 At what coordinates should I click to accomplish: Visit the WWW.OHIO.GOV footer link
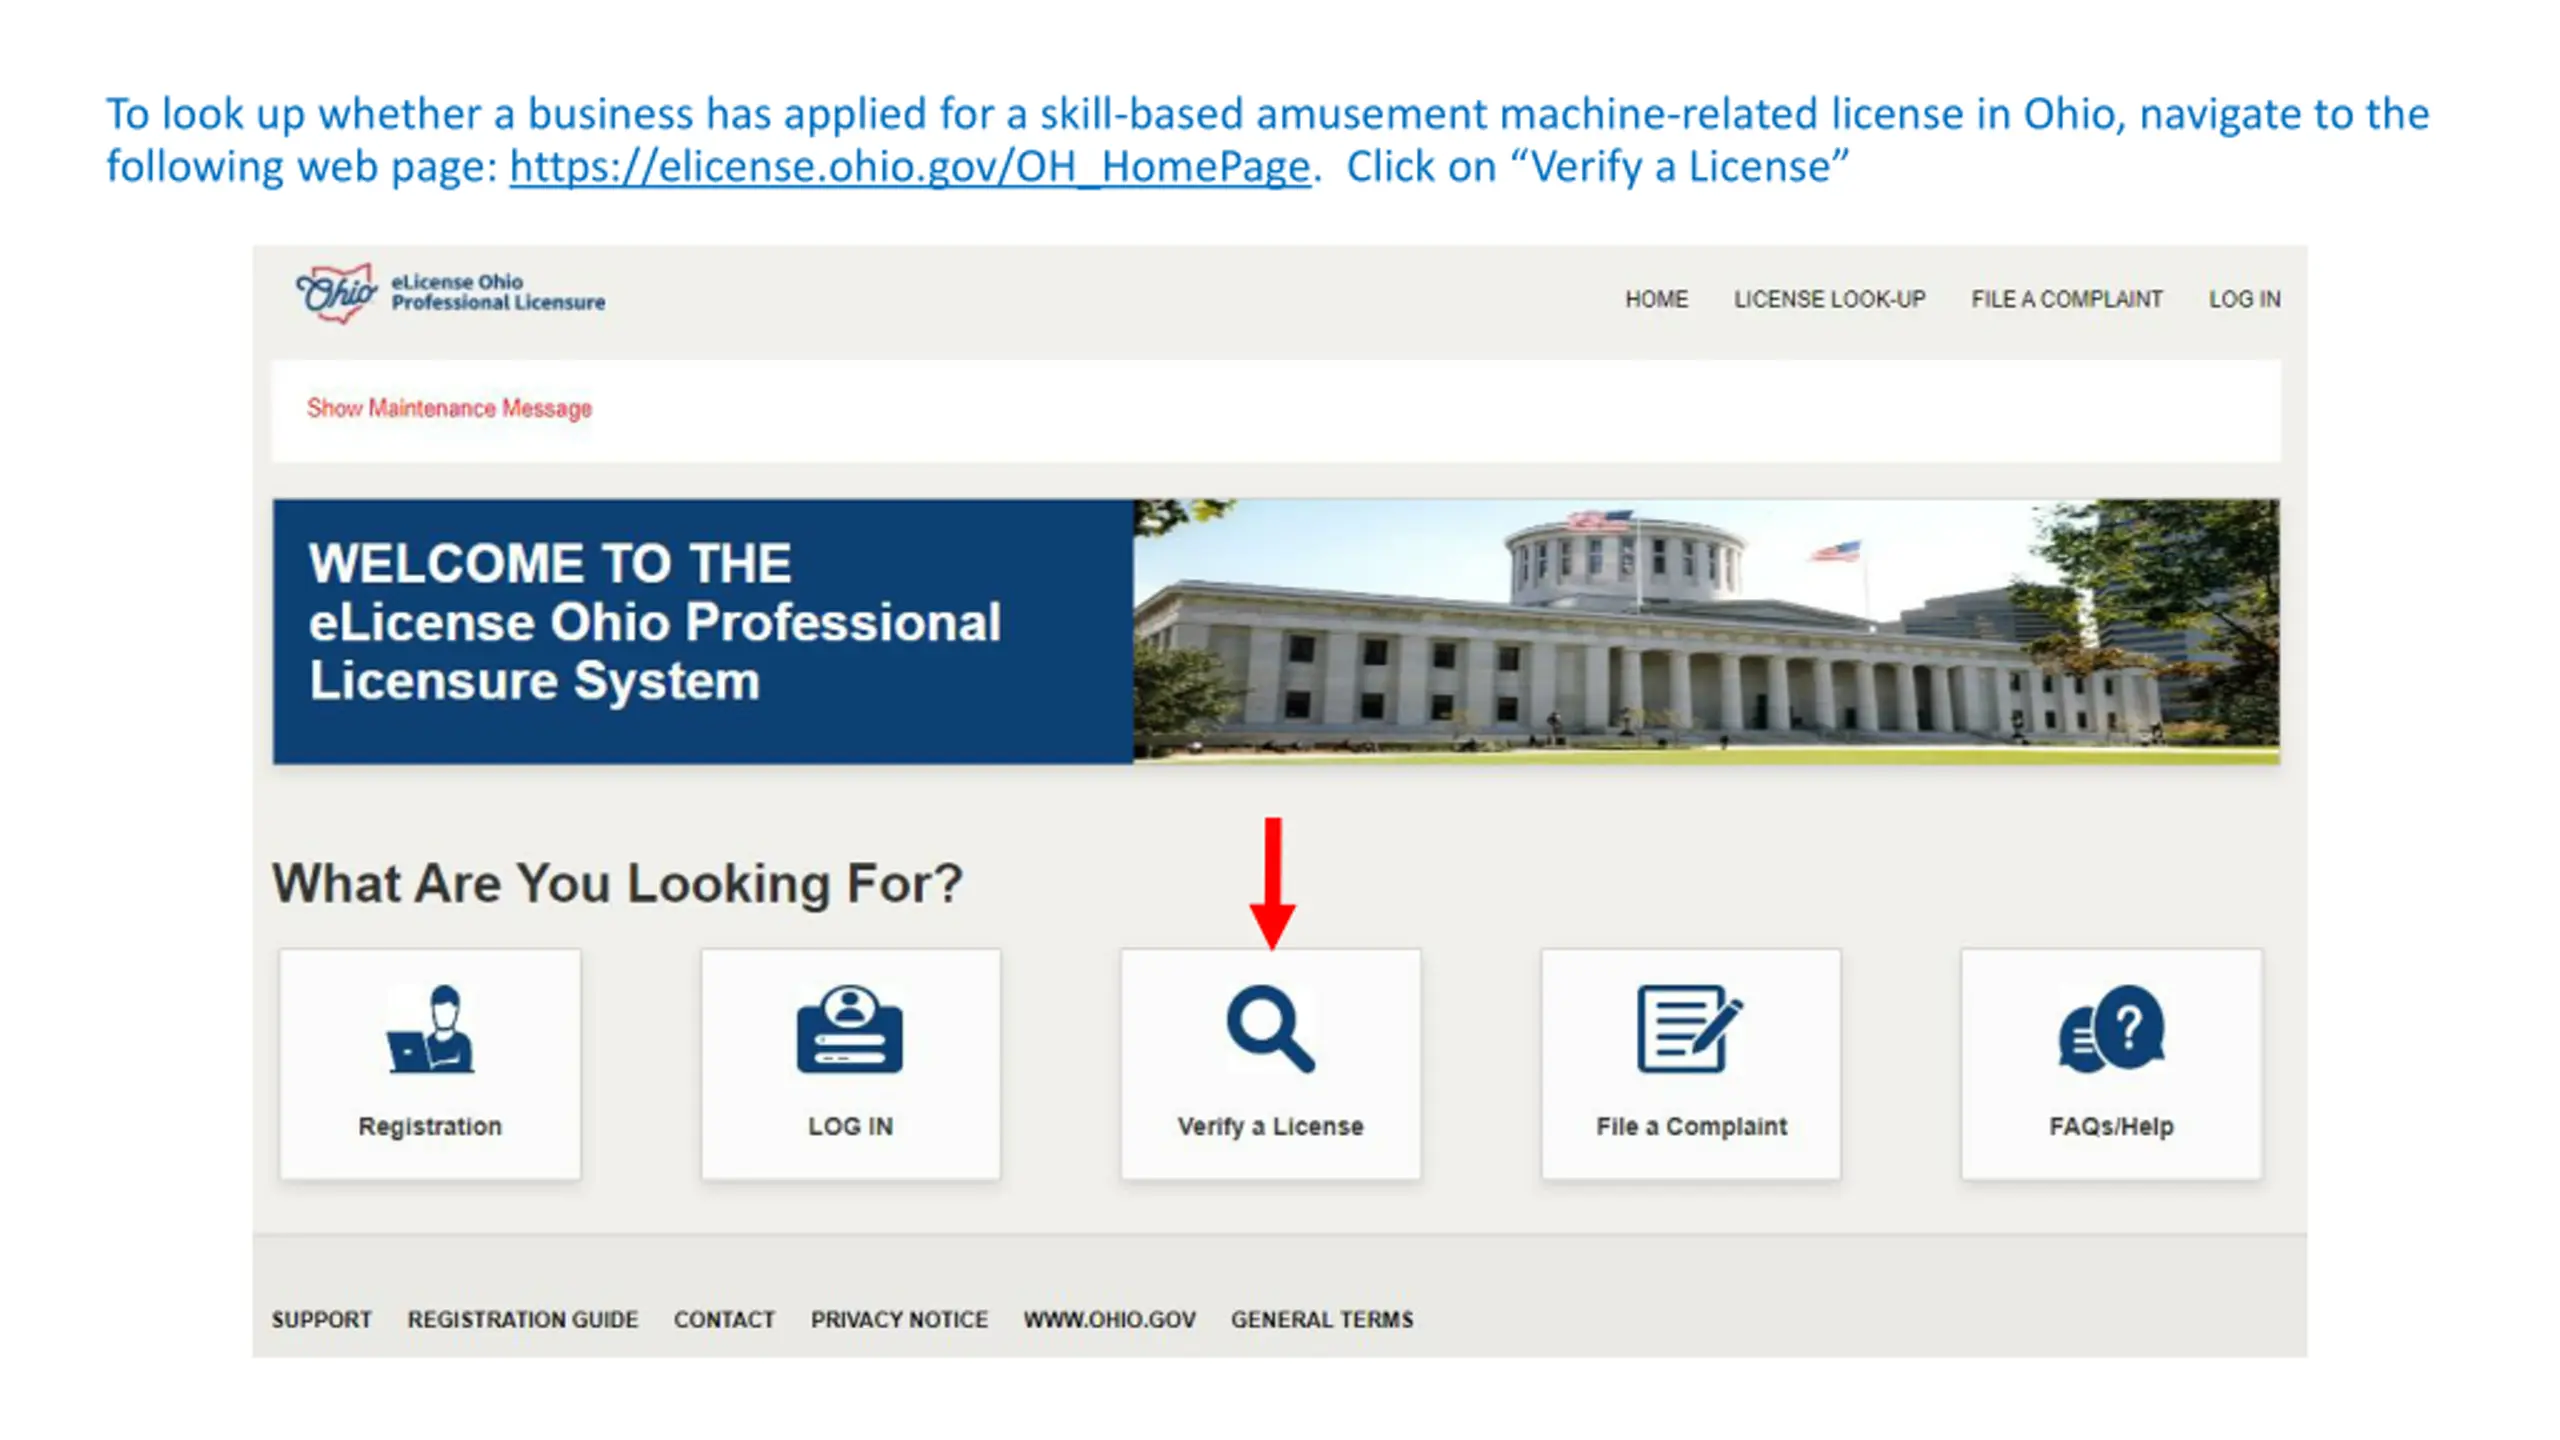click(1109, 1319)
